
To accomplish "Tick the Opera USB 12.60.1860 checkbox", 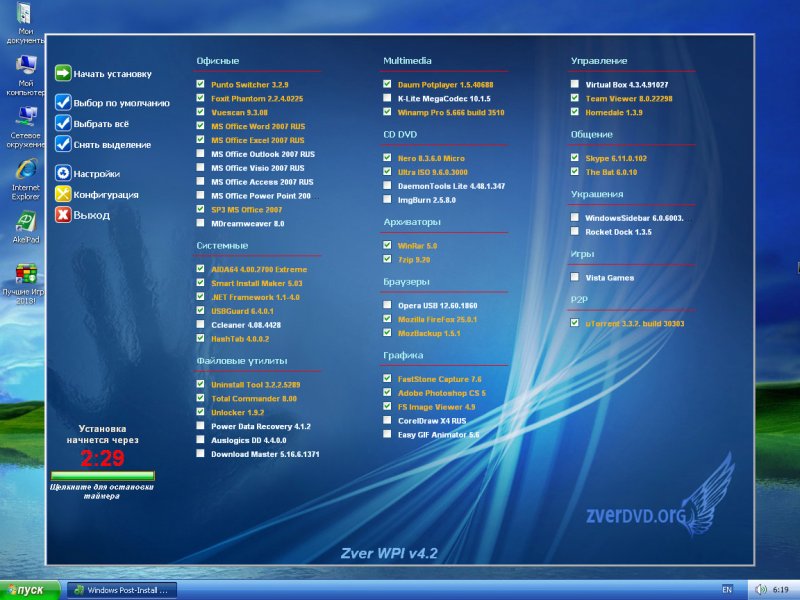I will [x=387, y=305].
